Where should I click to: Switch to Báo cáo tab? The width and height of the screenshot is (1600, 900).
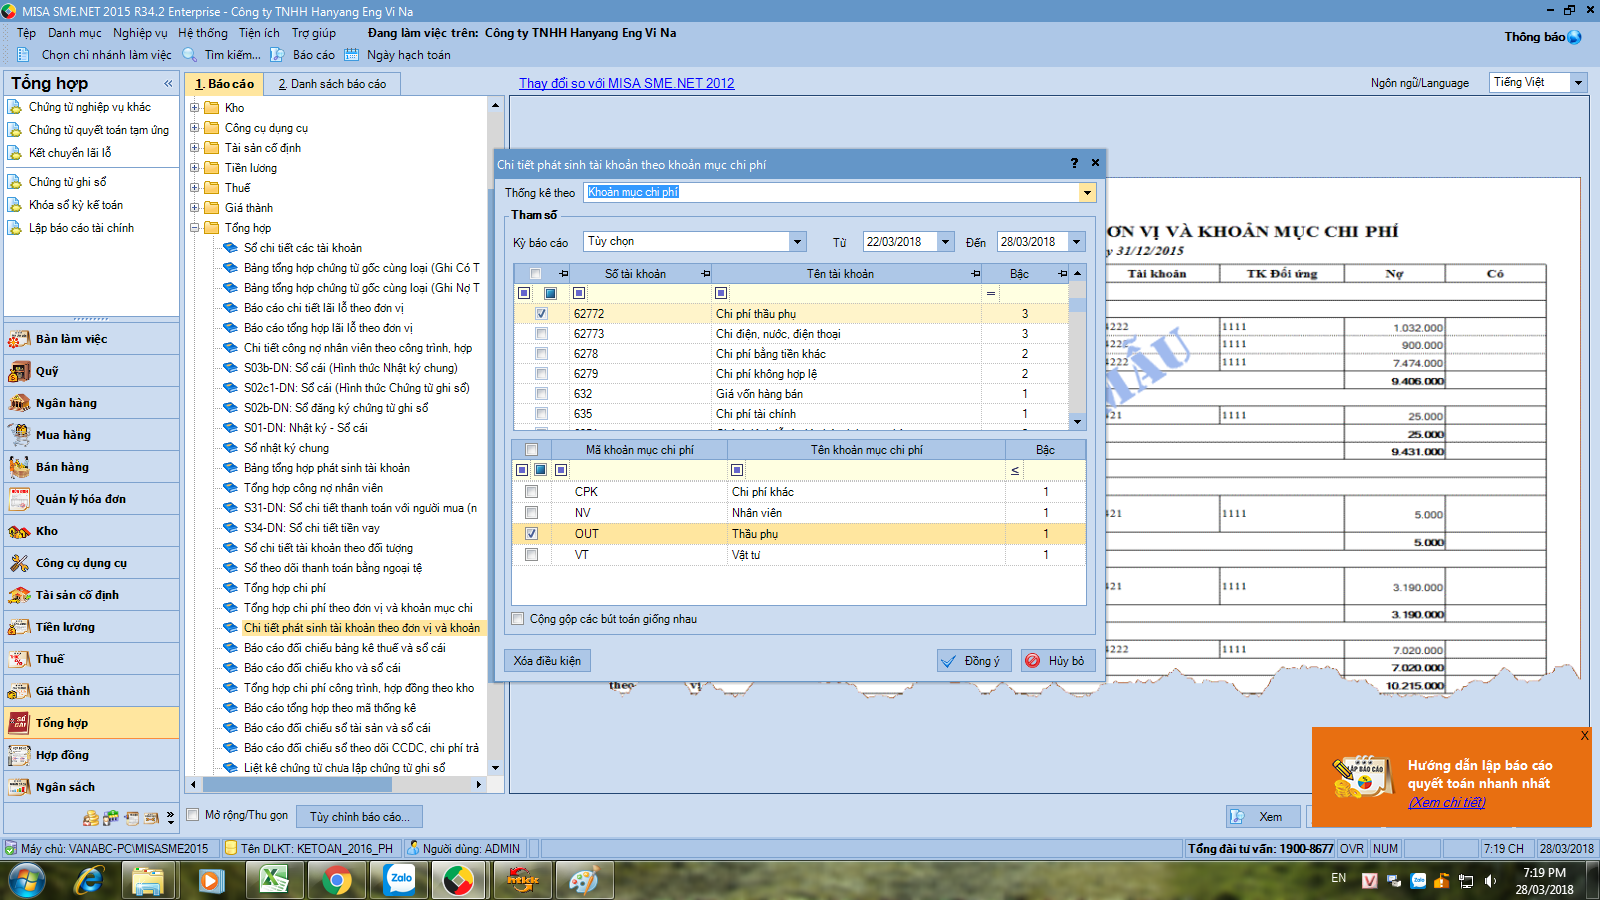[x=225, y=84]
